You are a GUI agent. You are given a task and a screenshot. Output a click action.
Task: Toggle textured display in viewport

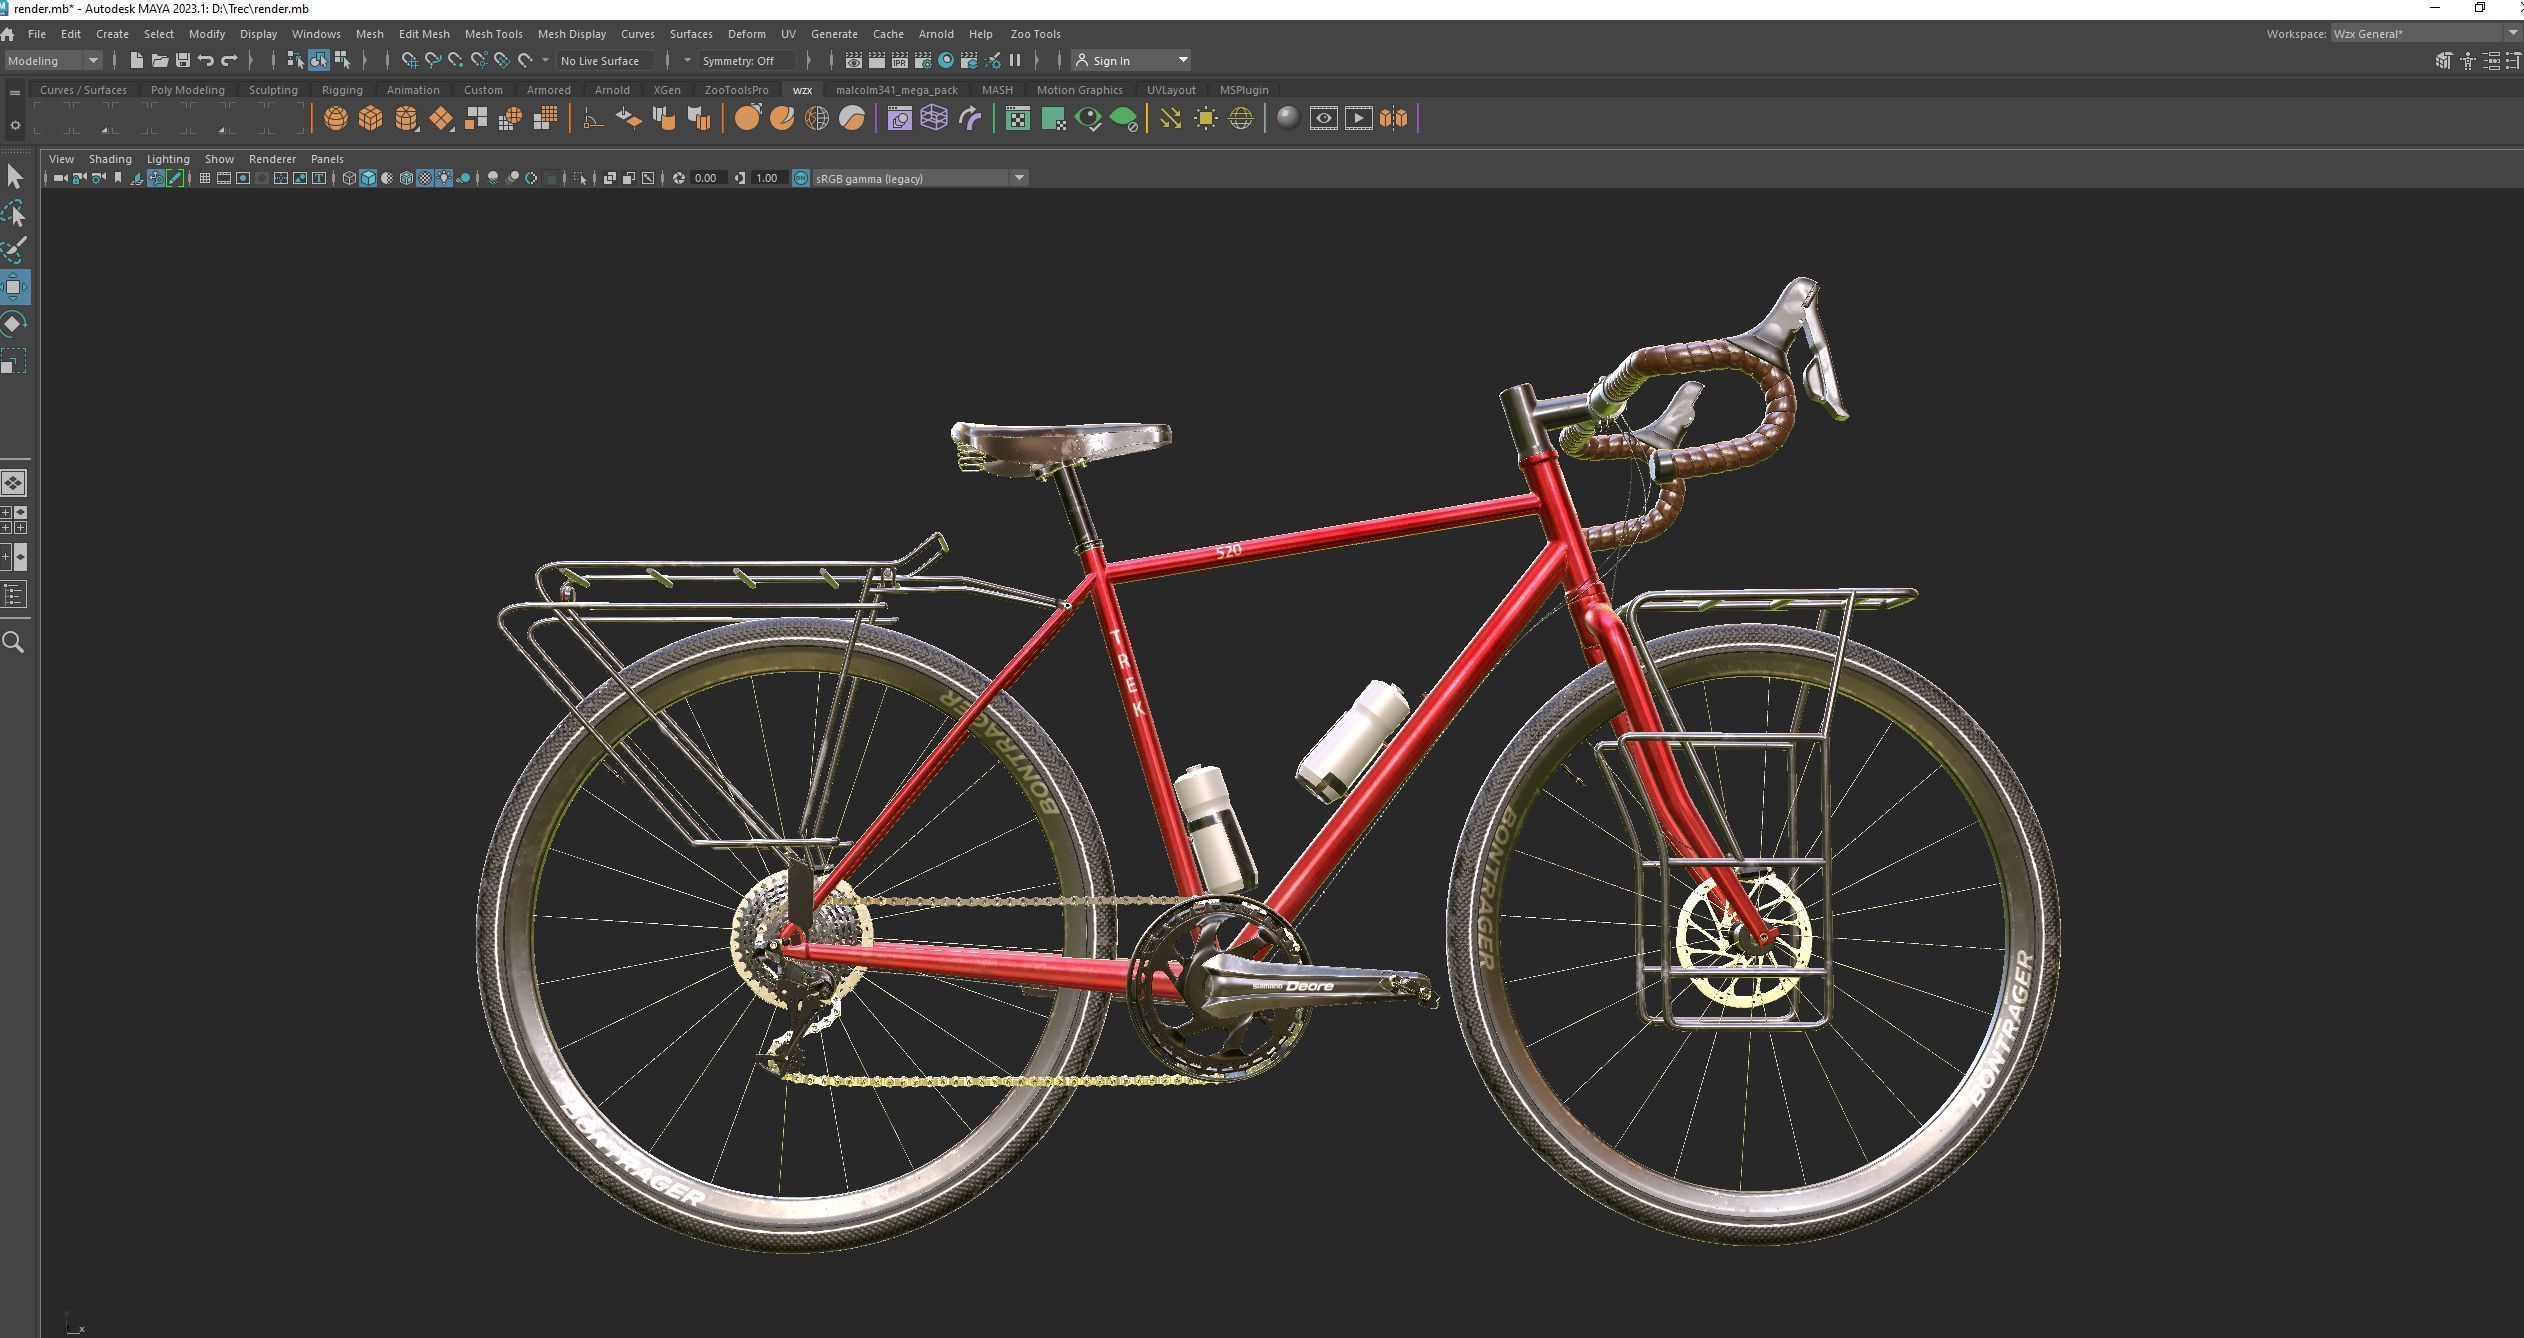[x=425, y=178]
